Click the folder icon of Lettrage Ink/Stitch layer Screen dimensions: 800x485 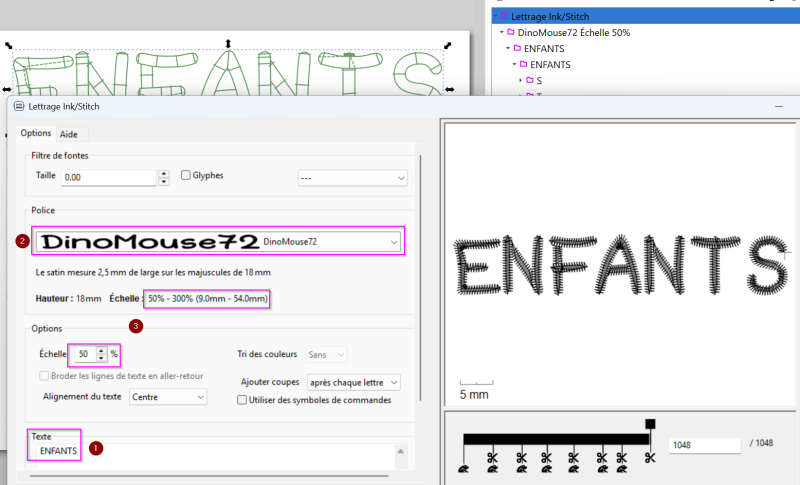pos(505,16)
